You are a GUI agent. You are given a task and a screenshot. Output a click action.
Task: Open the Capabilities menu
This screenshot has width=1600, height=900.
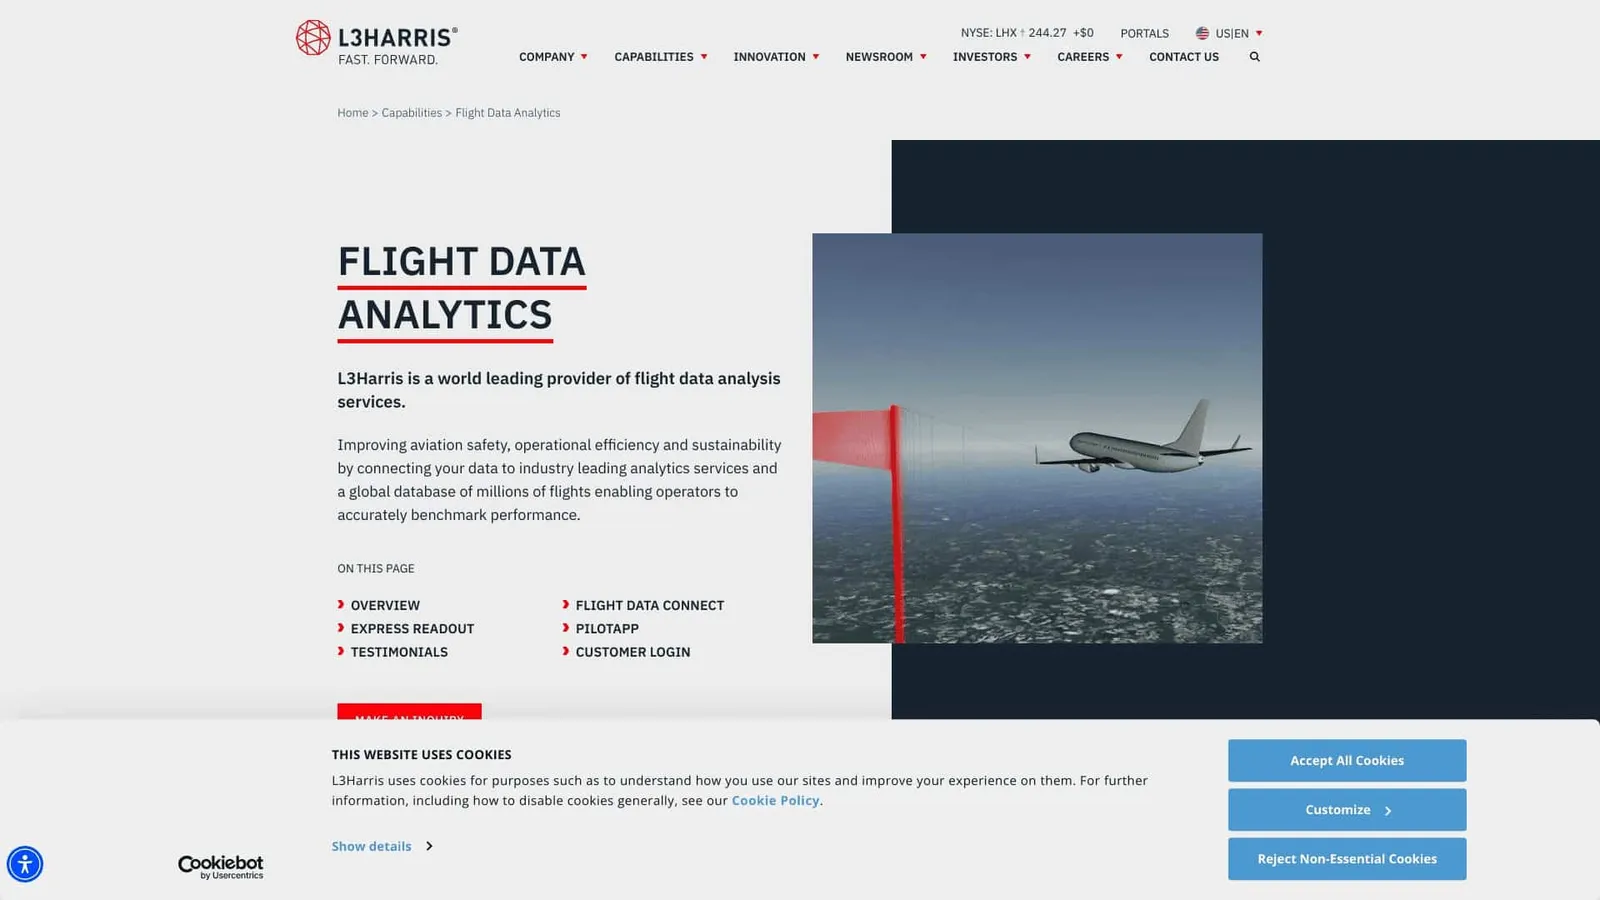click(654, 57)
